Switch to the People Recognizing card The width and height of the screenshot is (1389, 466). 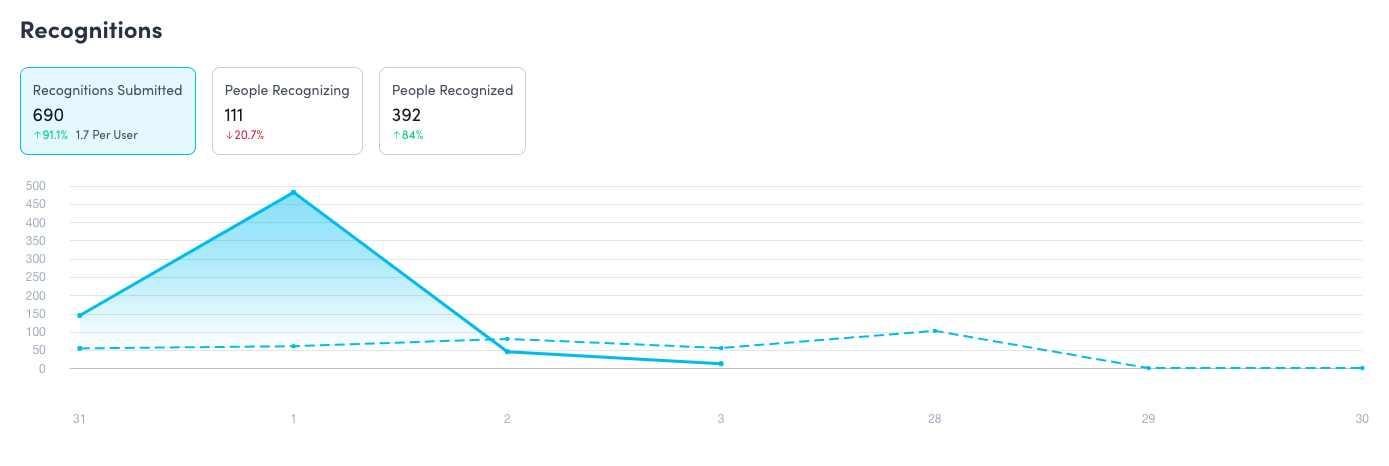287,111
